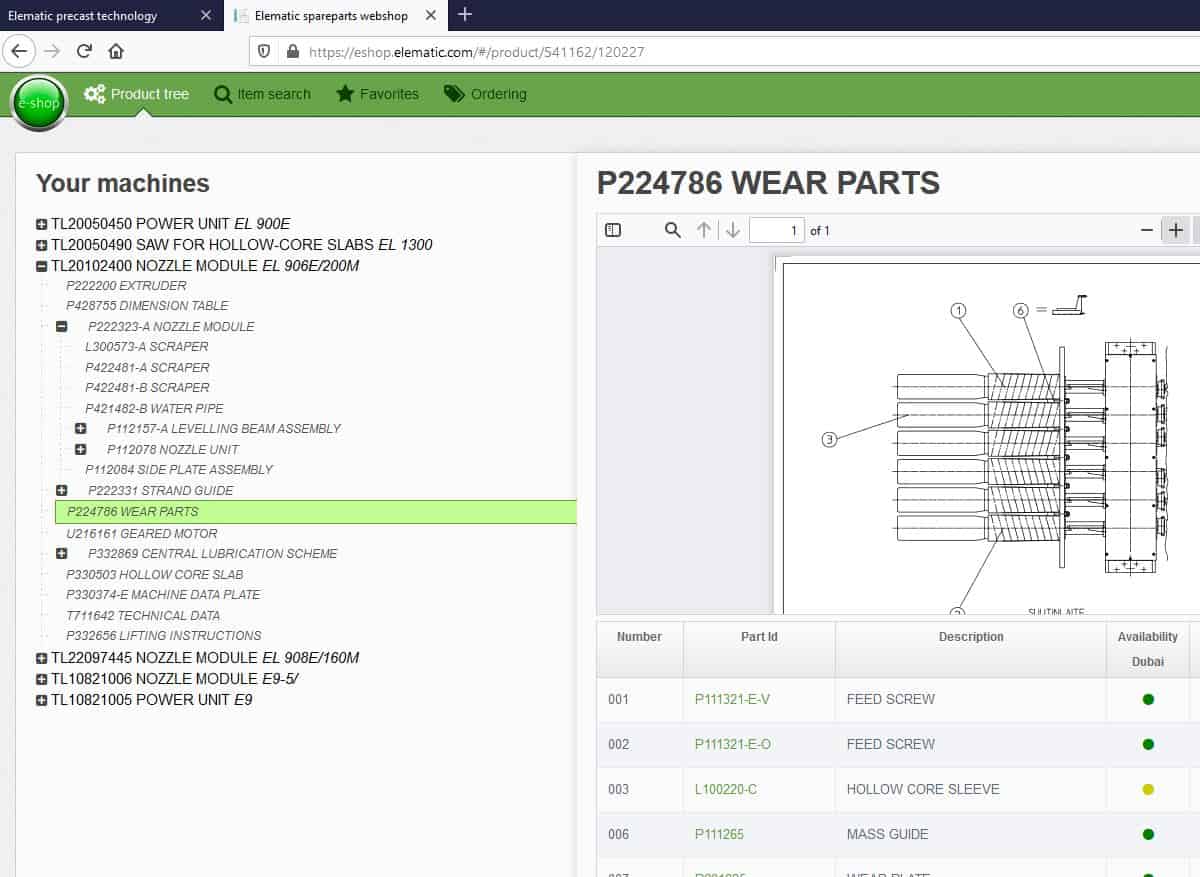Zoom out the PDF drawing
The height and width of the screenshot is (877, 1200).
[x=1147, y=230]
